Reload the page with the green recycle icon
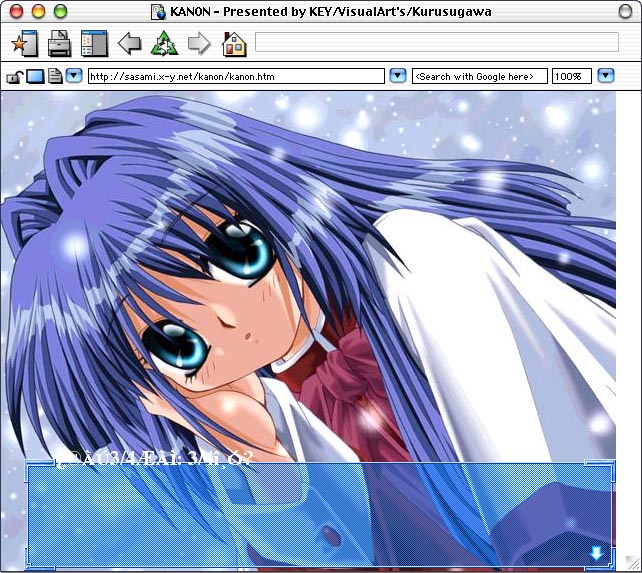 164,43
